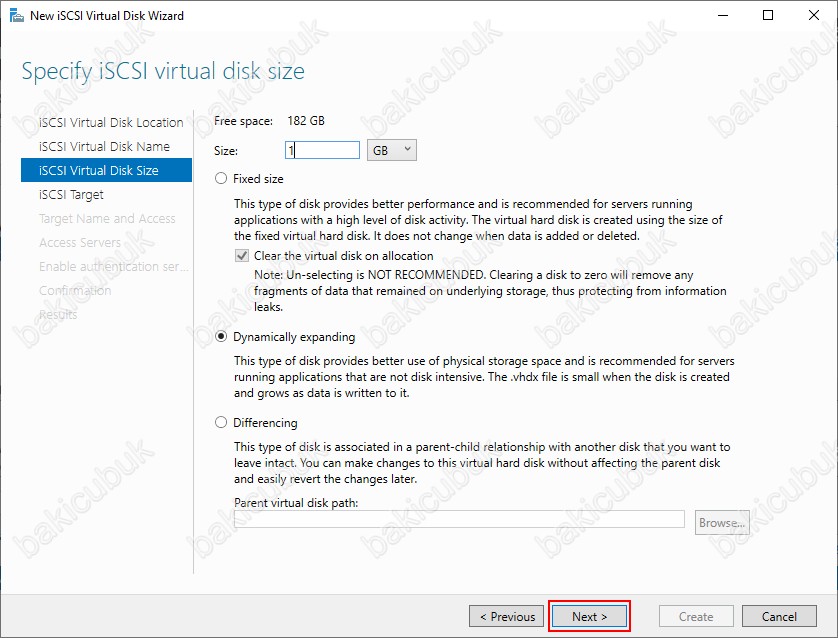Go to the iSCSI Target step
The image size is (838, 638).
point(71,194)
